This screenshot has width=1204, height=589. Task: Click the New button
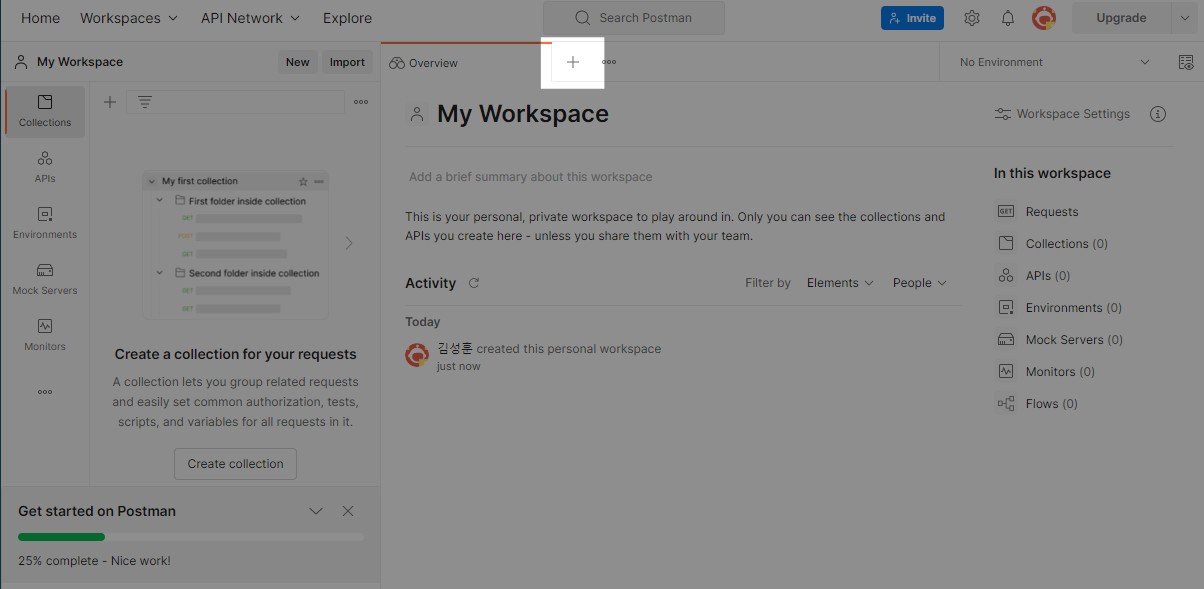(298, 62)
